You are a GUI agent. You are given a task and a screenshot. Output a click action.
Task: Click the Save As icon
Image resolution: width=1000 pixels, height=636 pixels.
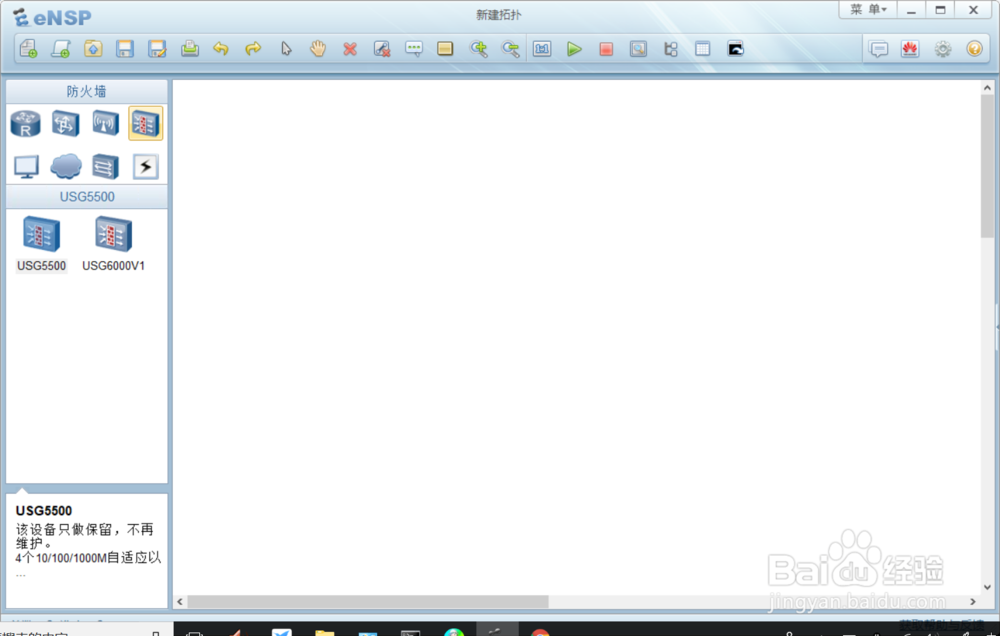(x=157, y=49)
